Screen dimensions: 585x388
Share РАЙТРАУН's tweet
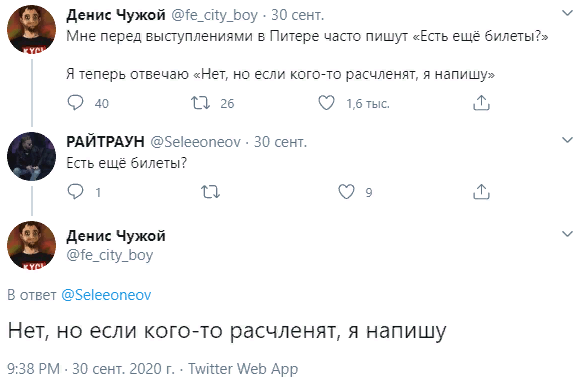point(481,192)
